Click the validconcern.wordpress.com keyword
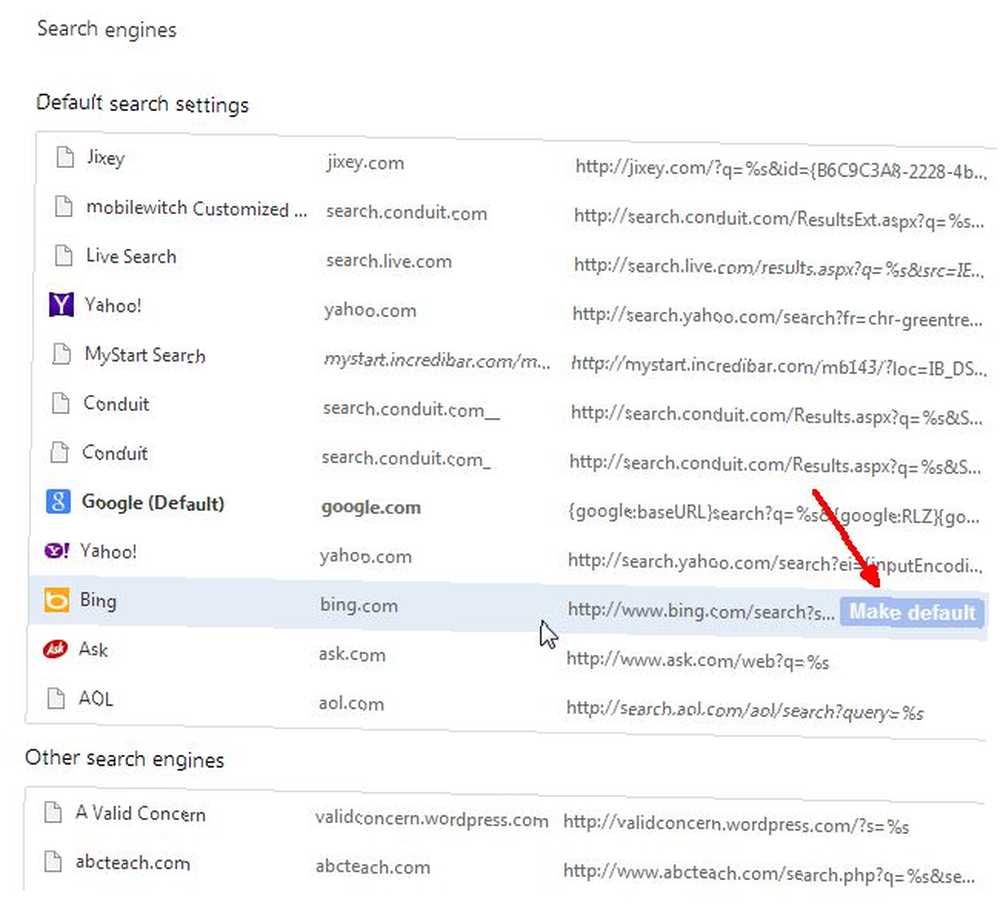The width and height of the screenshot is (1000, 909). [432, 819]
